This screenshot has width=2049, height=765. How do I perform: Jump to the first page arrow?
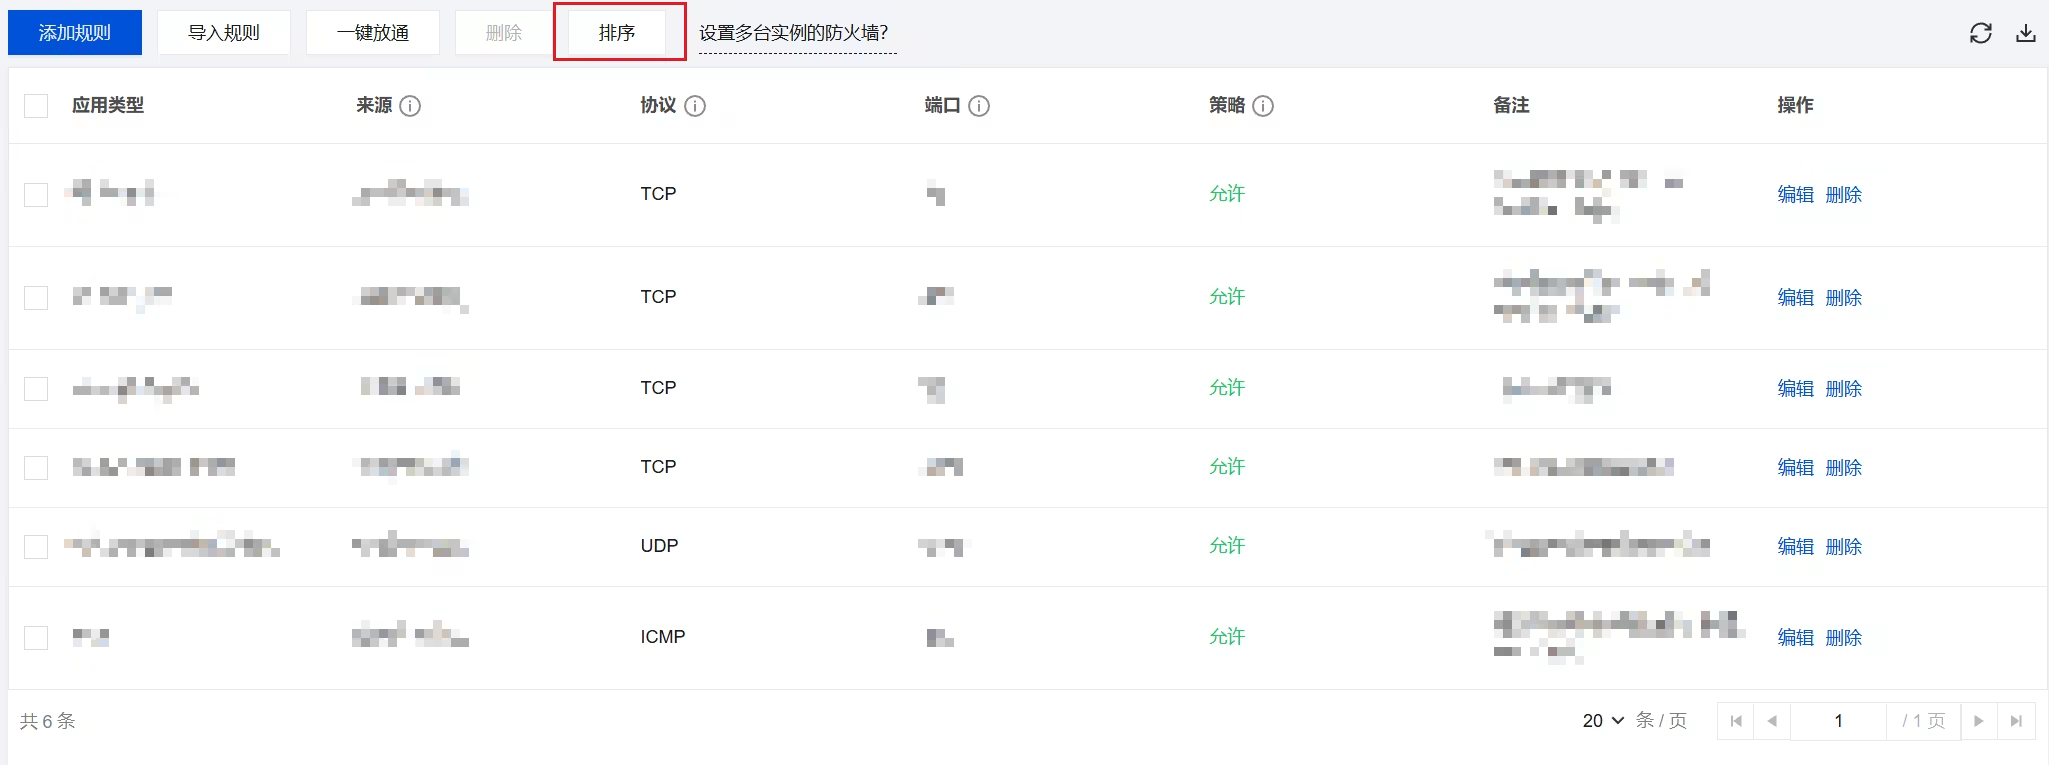(x=1735, y=721)
